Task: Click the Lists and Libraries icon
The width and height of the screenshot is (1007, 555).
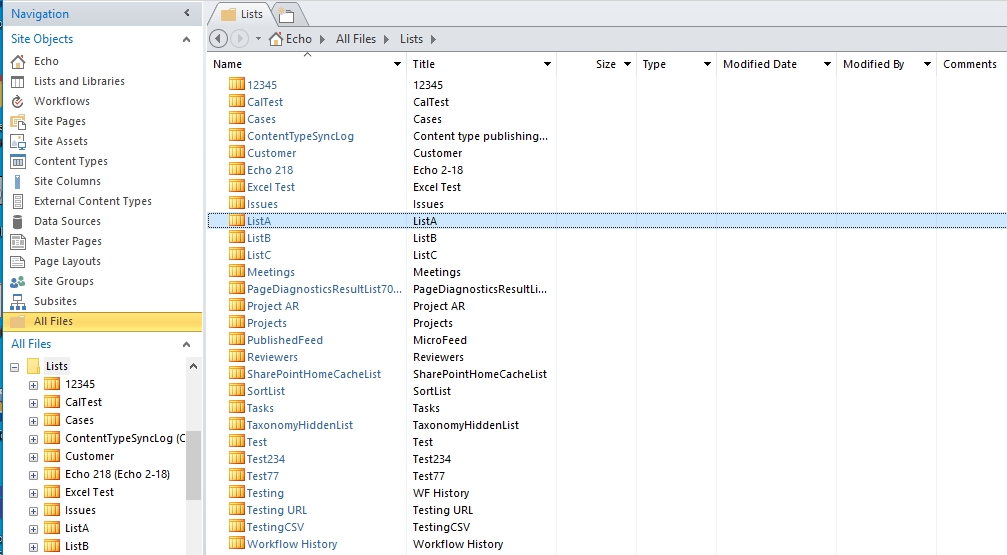Action: pos(18,82)
